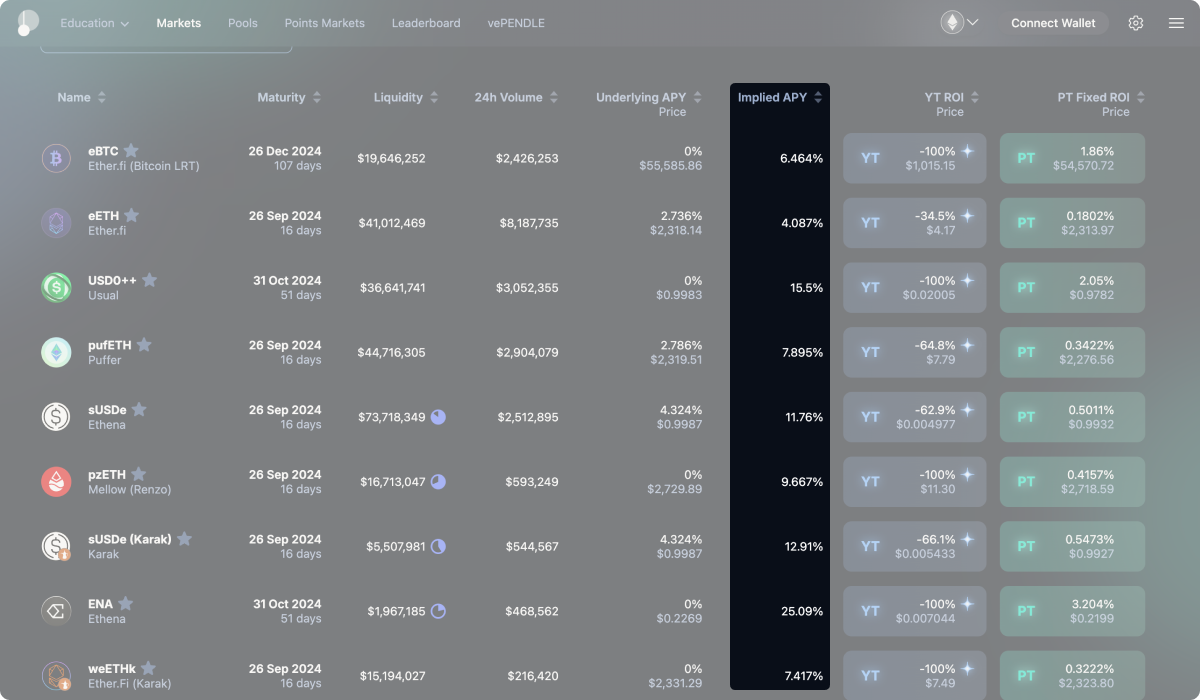Click the USD0++ token icon

56,288
